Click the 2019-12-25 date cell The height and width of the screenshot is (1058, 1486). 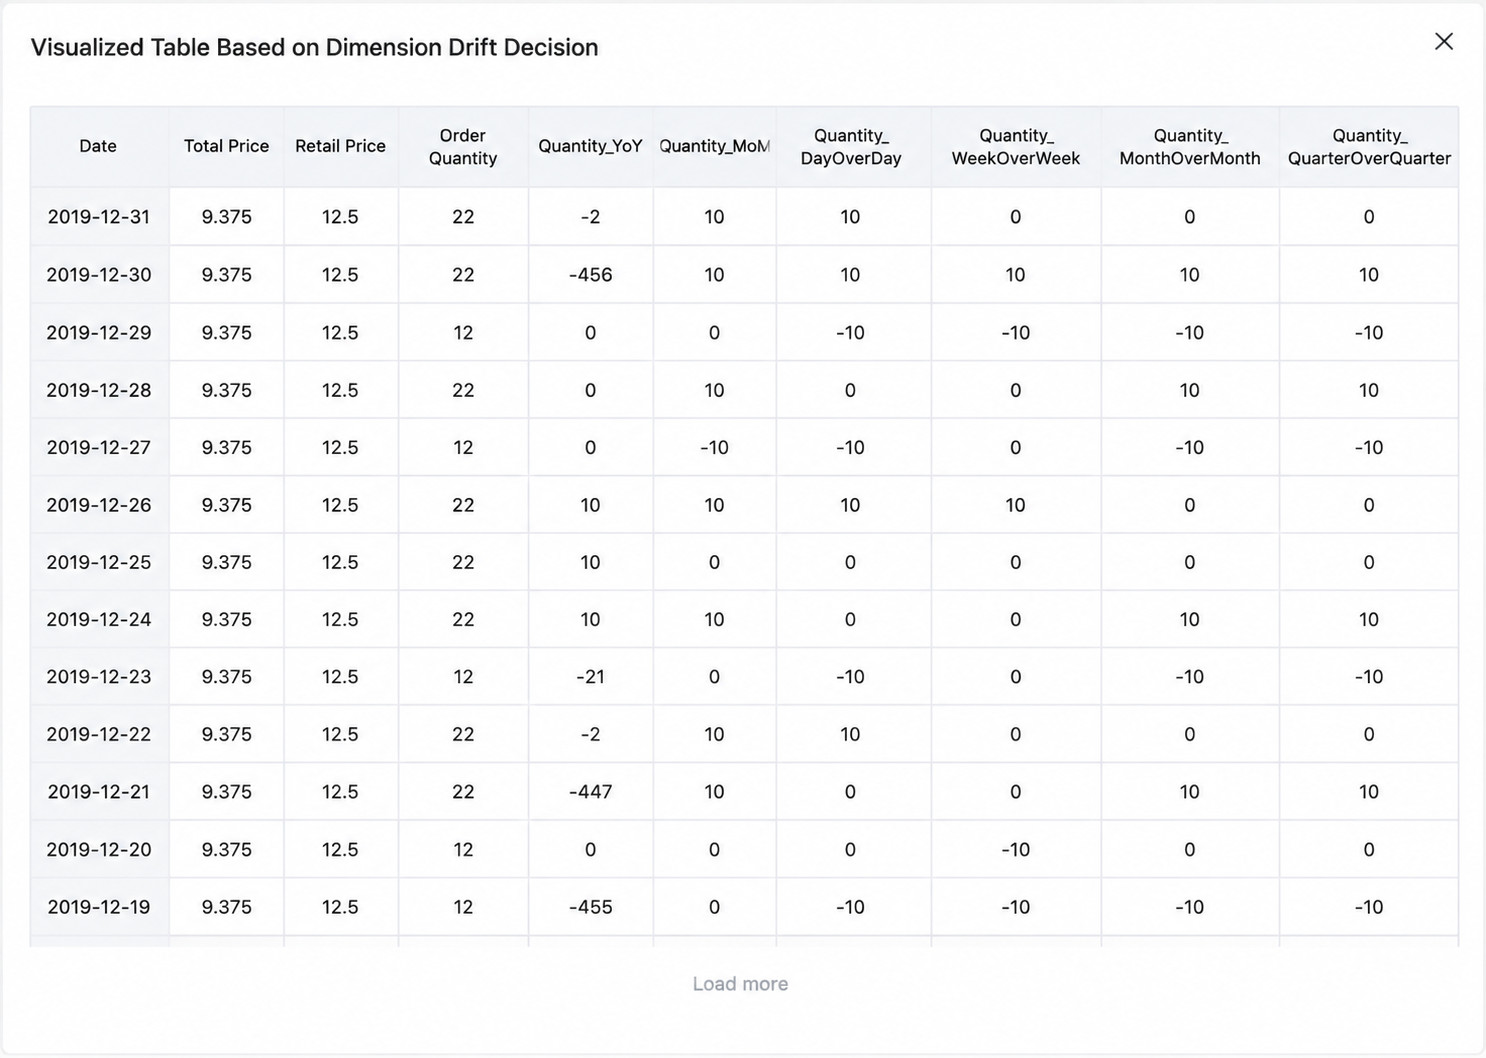[x=98, y=562]
